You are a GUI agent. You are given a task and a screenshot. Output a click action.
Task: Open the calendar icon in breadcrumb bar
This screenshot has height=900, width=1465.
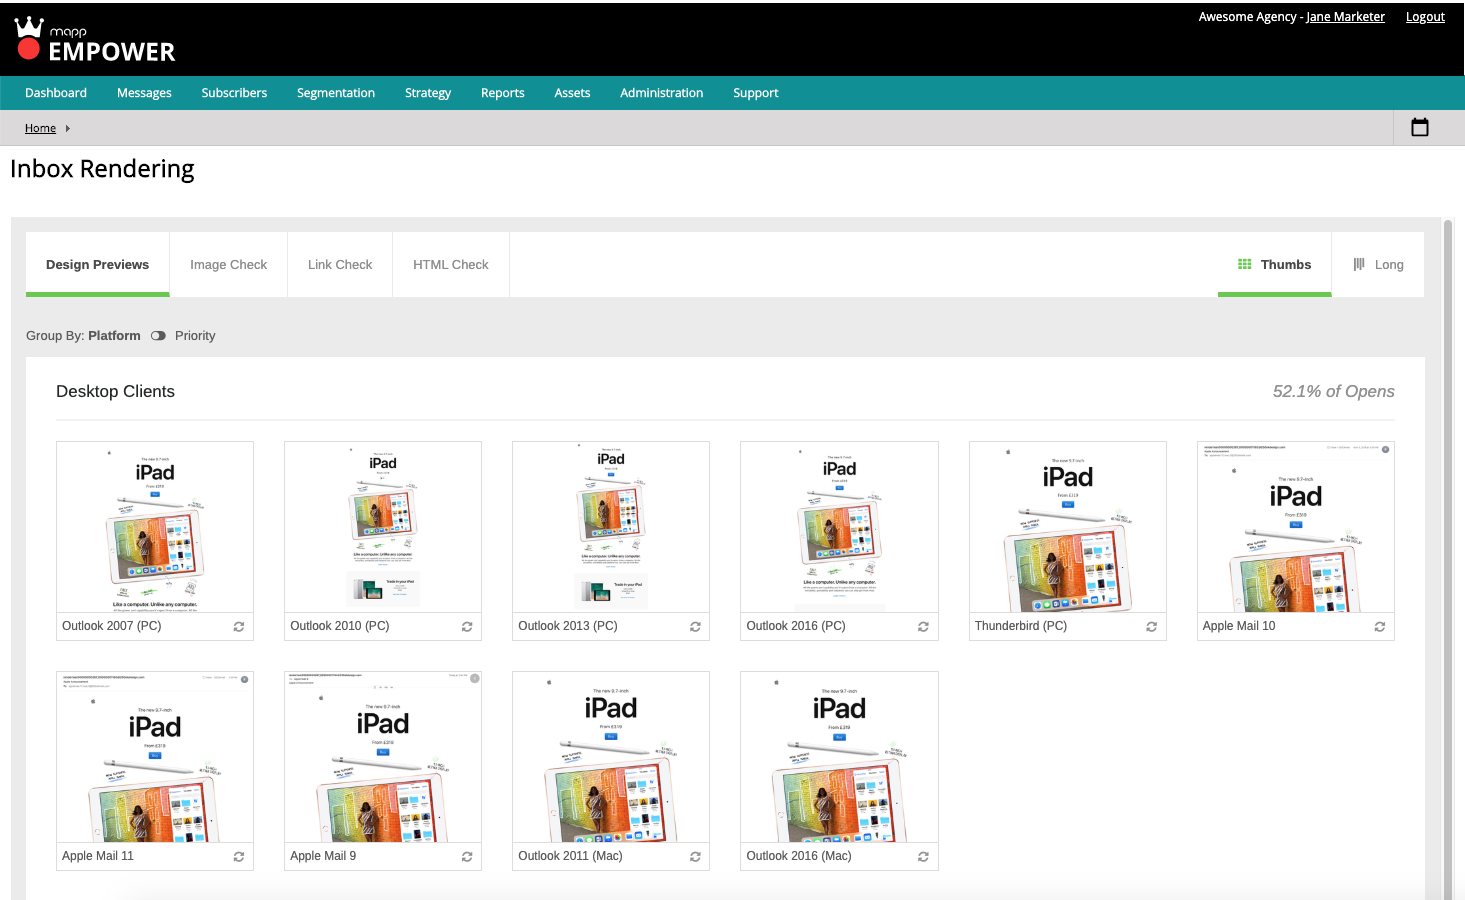click(1419, 127)
